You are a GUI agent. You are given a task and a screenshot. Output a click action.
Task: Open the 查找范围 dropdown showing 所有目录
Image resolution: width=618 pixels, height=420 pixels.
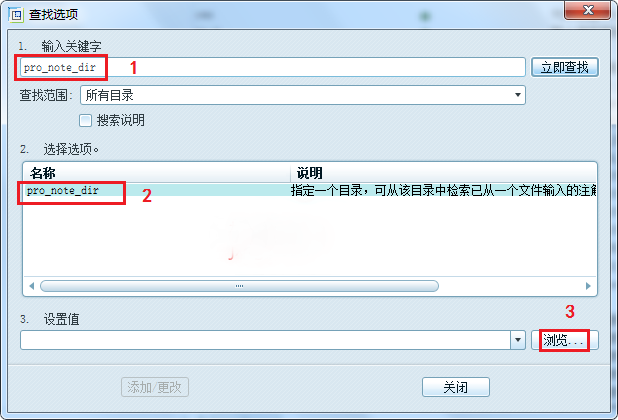303,95
